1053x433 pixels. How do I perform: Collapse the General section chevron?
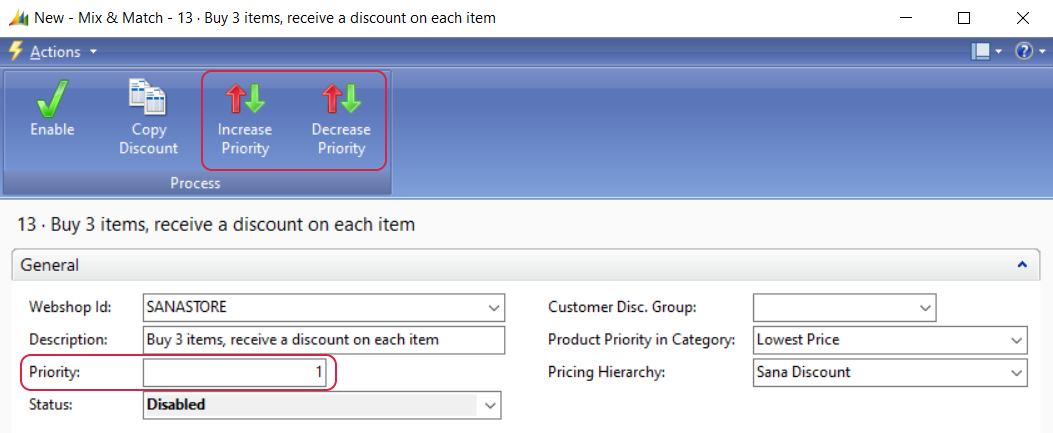[1021, 265]
